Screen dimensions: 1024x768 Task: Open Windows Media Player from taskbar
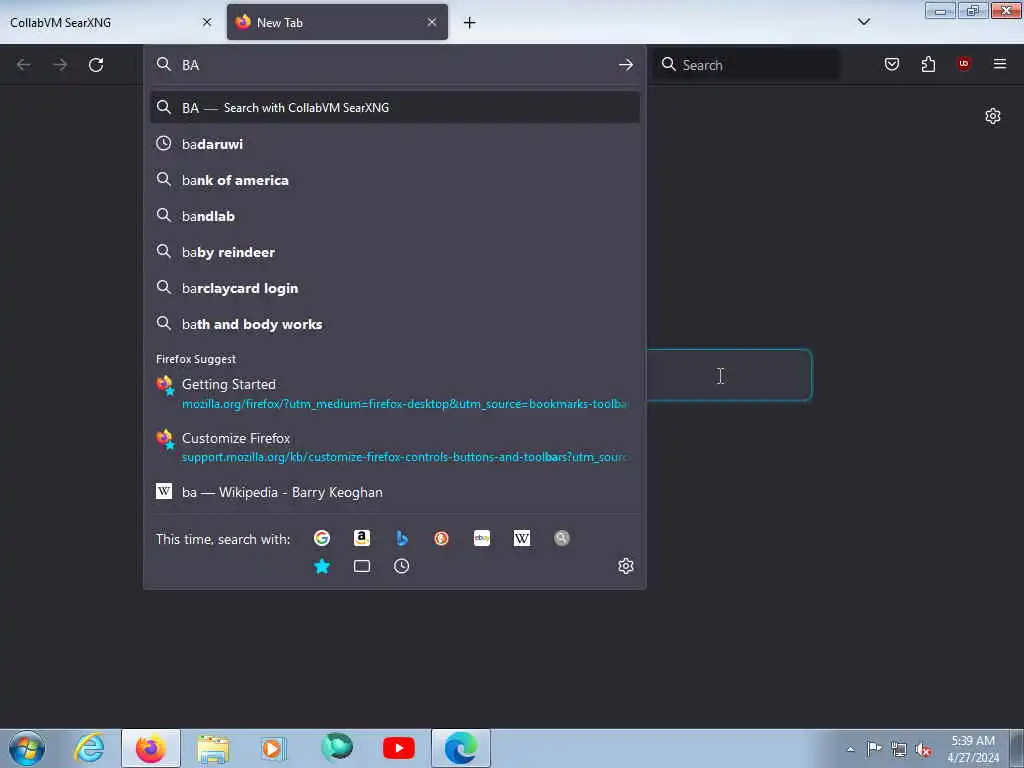point(274,748)
